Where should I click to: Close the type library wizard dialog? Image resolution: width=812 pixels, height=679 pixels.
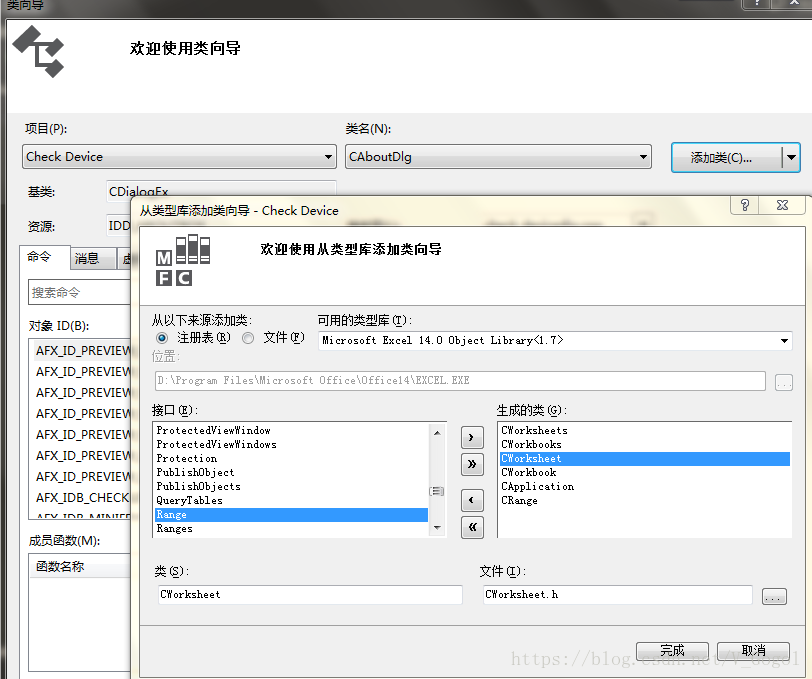[x=782, y=205]
